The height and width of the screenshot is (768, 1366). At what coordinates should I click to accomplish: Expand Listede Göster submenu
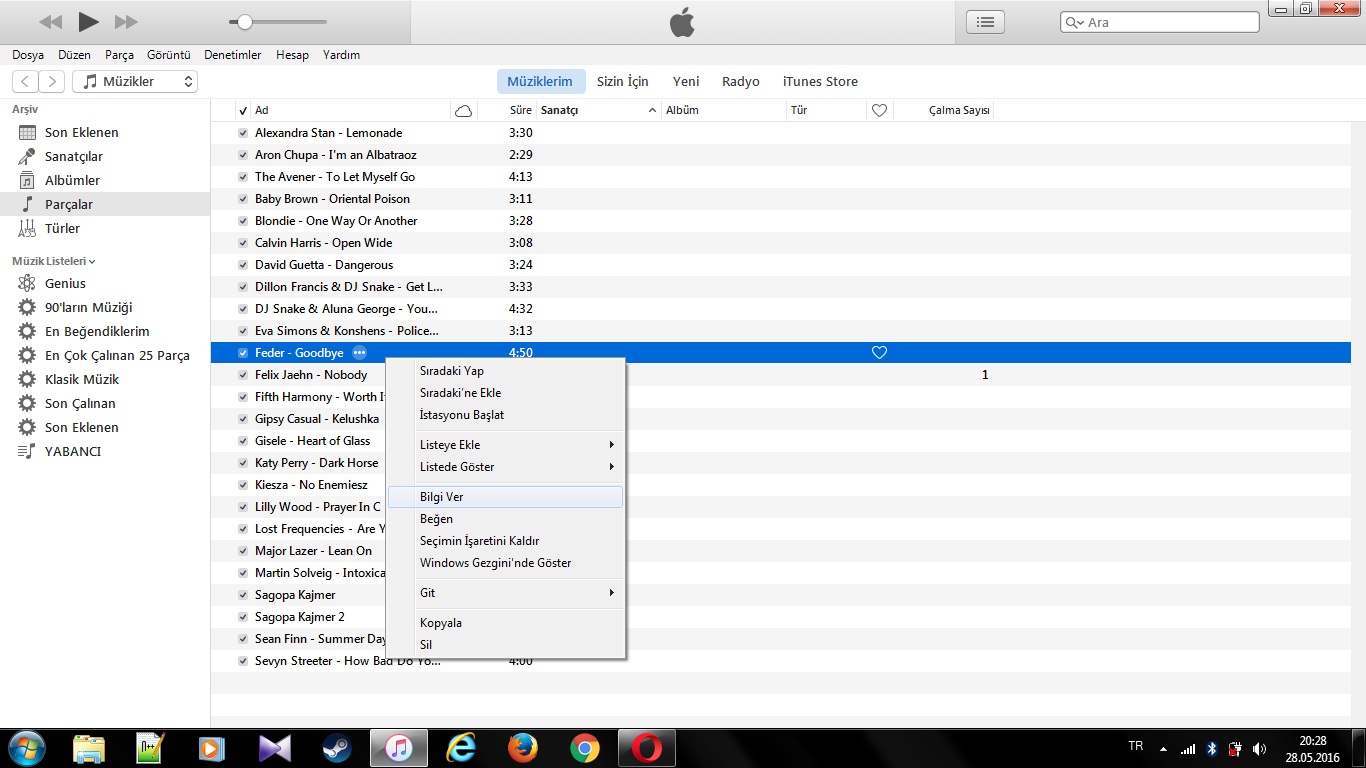pyautogui.click(x=506, y=466)
